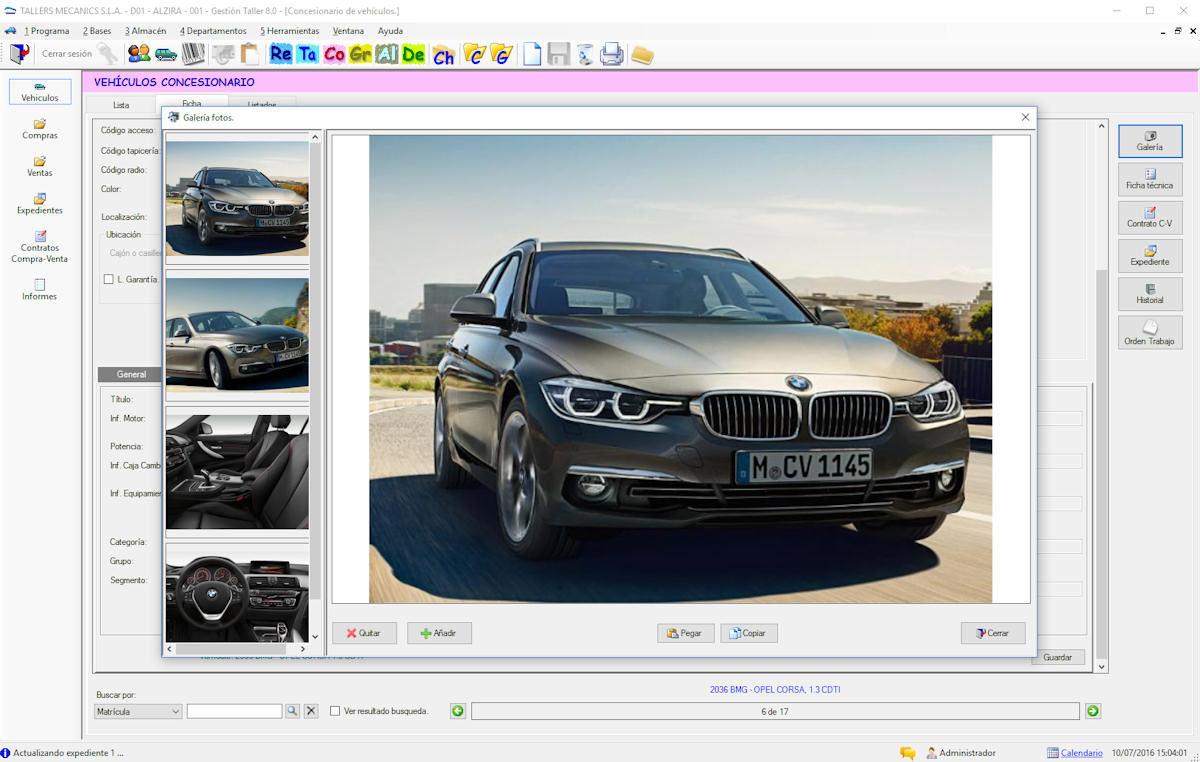This screenshot has width=1200, height=762.
Task: Open the 'Ayuda' menu
Action: [x=390, y=31]
